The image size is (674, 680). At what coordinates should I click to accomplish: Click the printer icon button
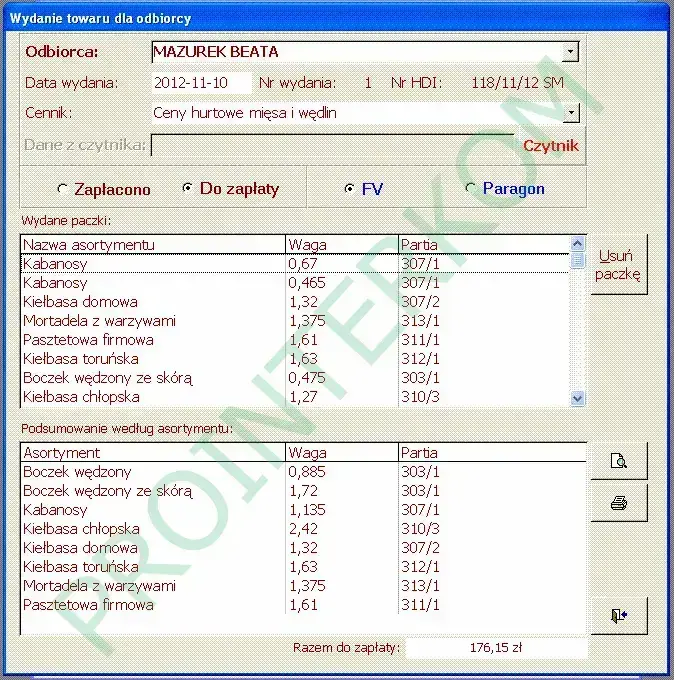pyautogui.click(x=619, y=503)
